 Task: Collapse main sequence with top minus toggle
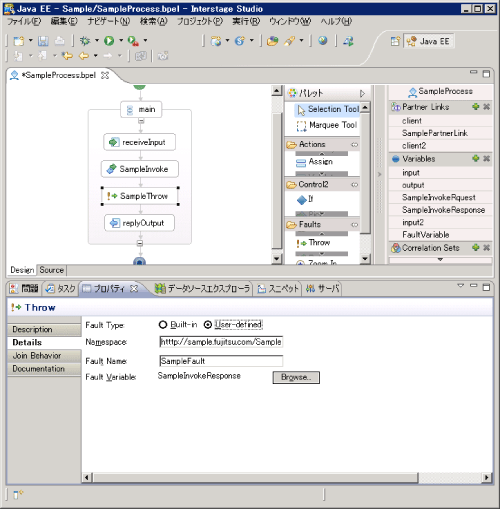point(141,121)
